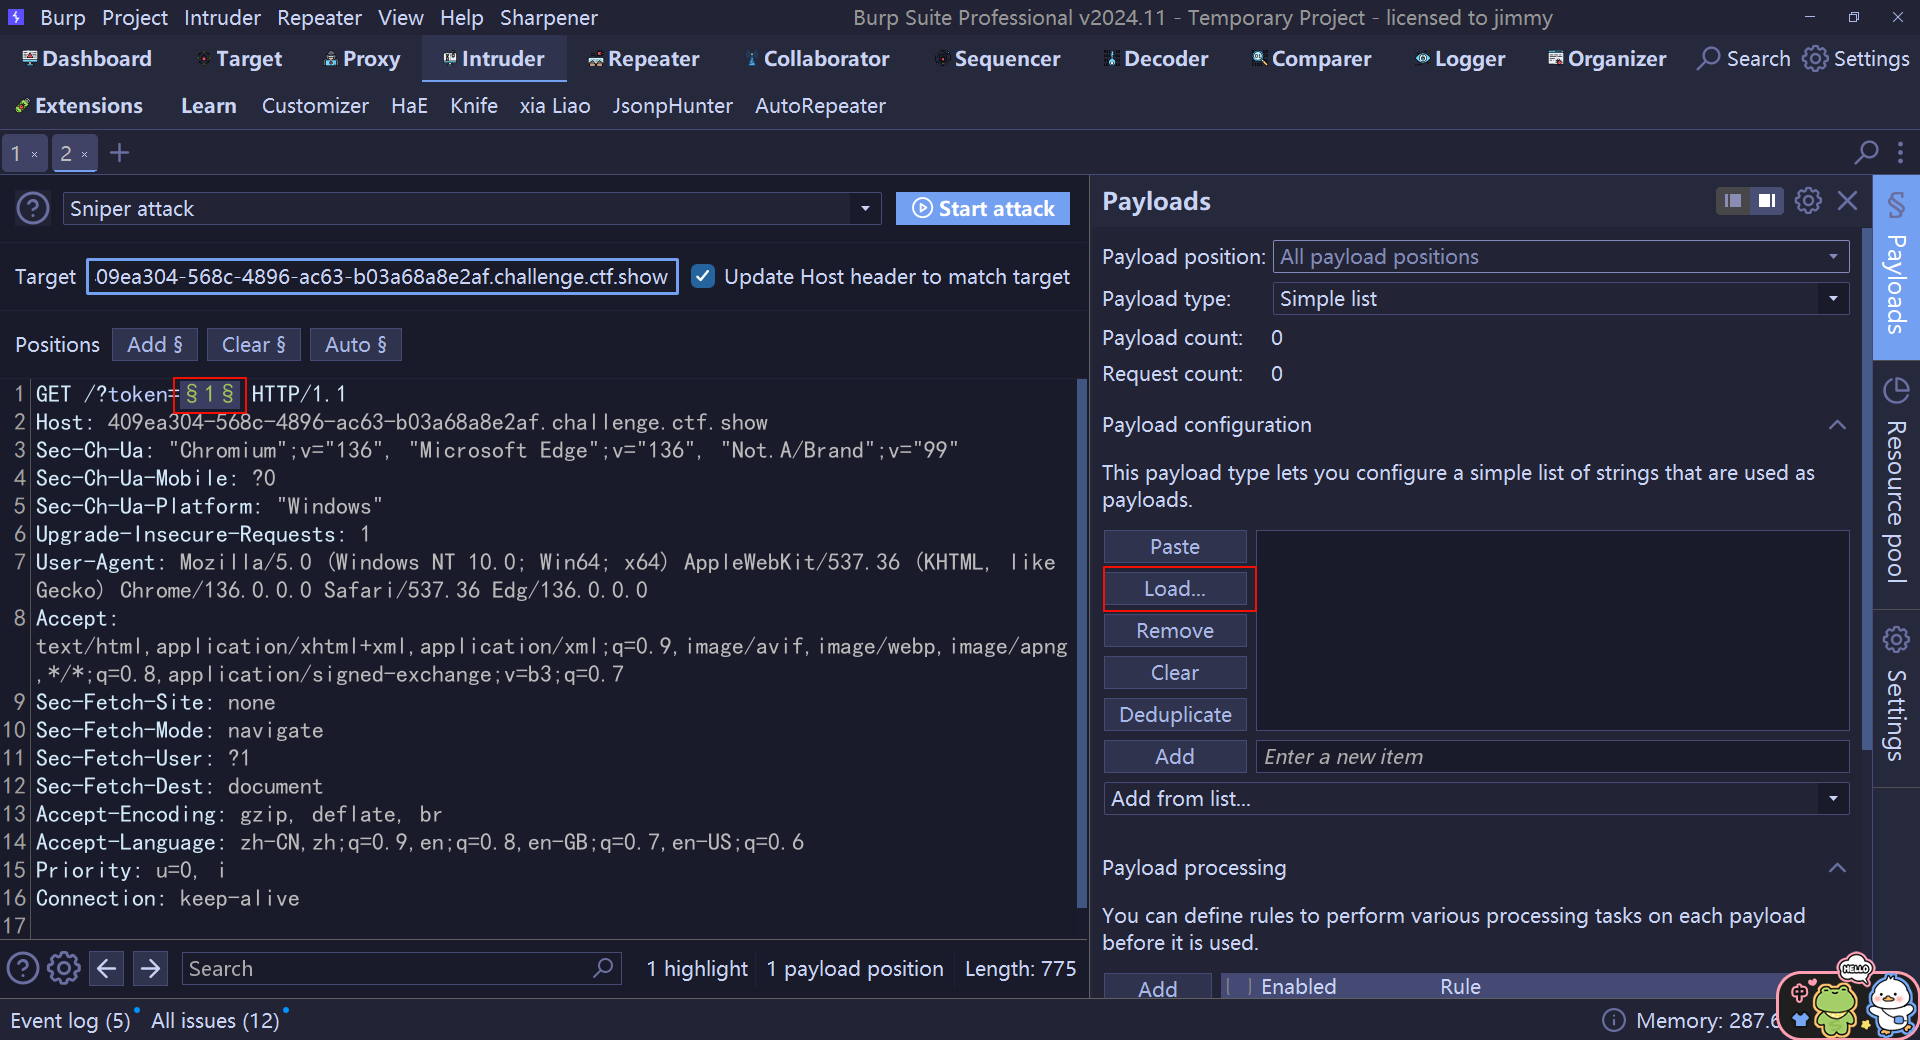Close Intruder tab 2
Screen dimensions: 1920x1040
click(x=84, y=154)
